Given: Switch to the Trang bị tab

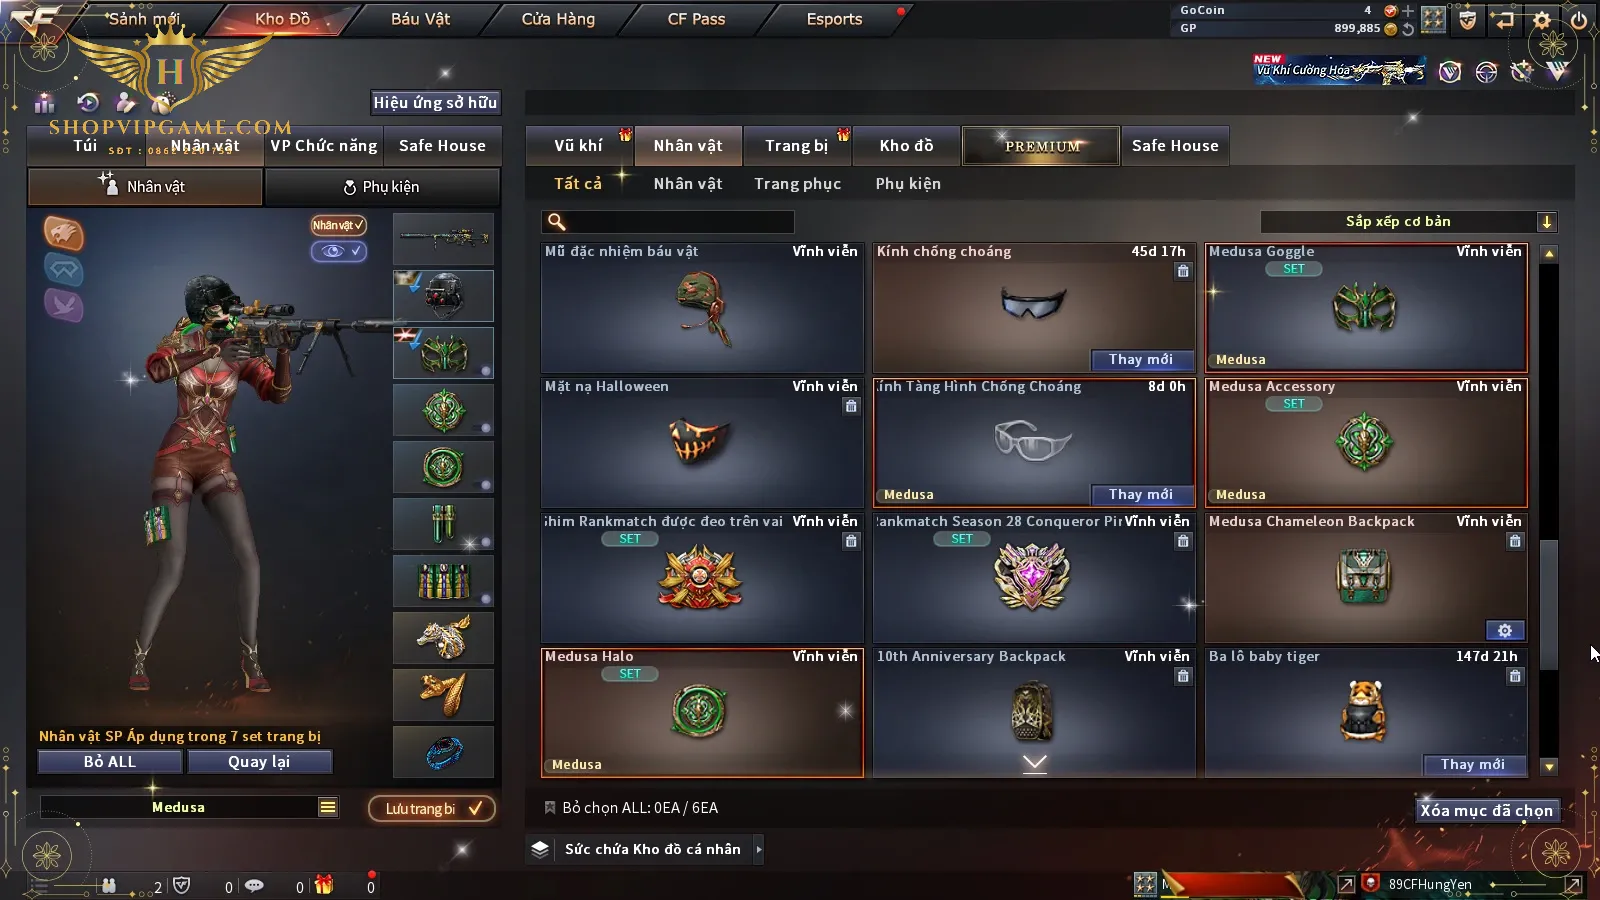Looking at the screenshot, I should [797, 146].
